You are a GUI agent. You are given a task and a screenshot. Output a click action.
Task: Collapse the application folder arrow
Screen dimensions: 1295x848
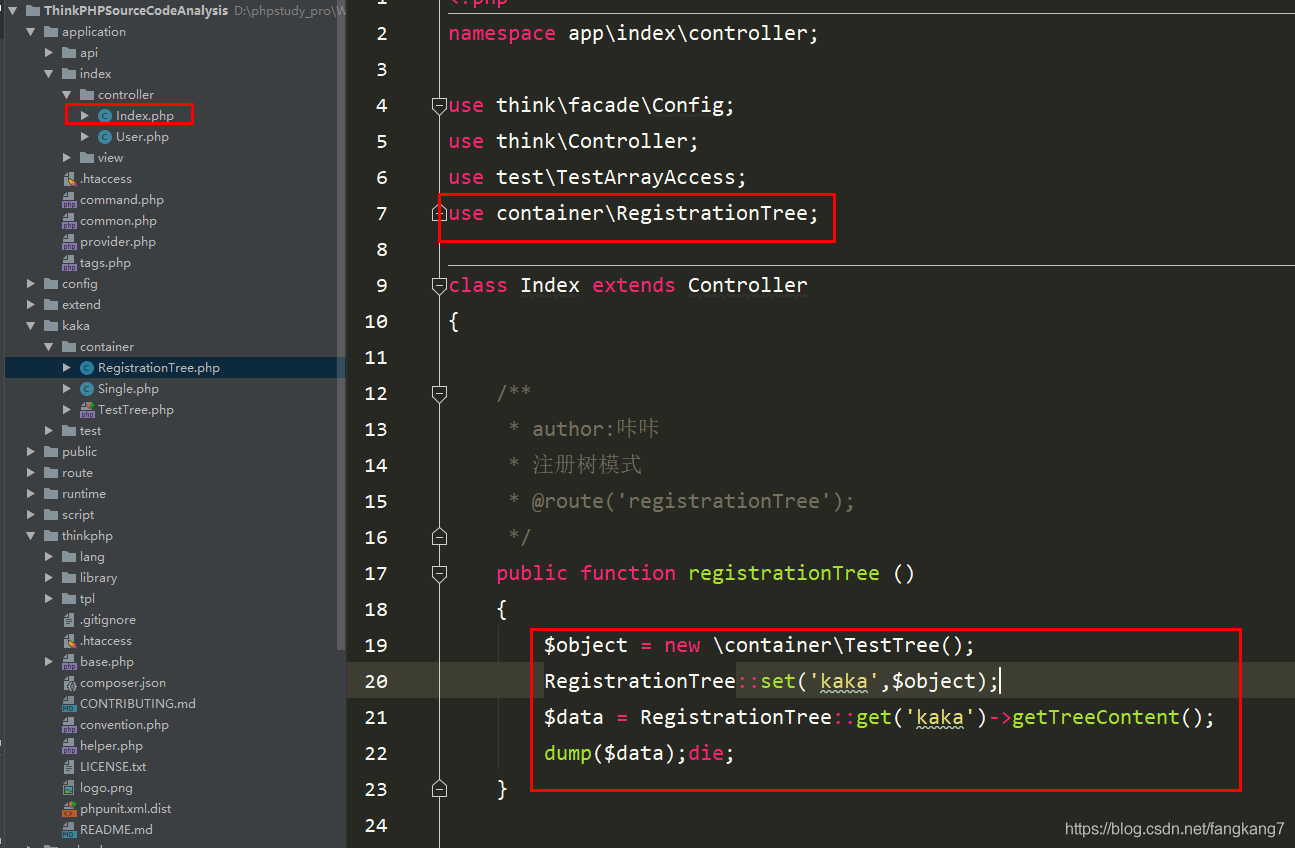pos(31,32)
